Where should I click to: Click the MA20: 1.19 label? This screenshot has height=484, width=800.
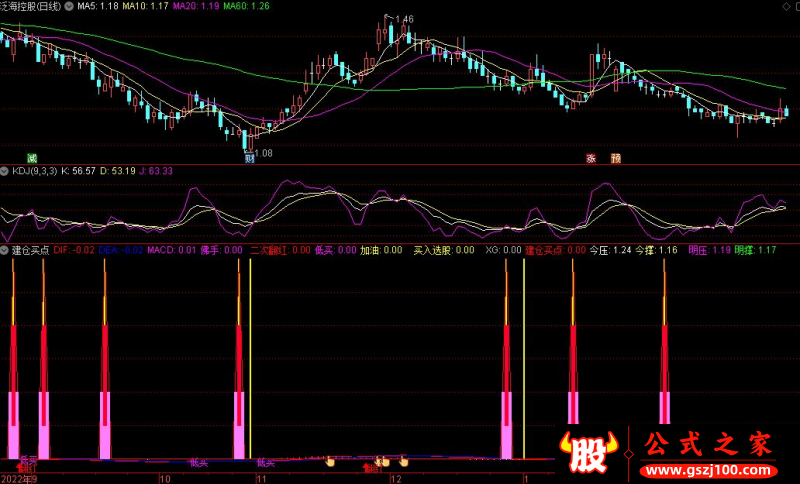coord(196,7)
